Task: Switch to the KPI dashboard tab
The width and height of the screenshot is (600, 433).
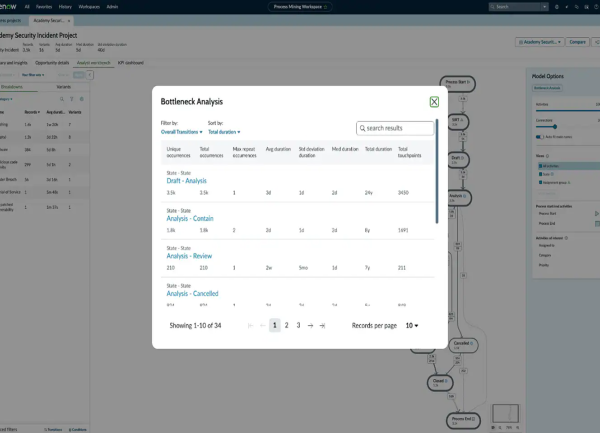Action: coord(131,63)
